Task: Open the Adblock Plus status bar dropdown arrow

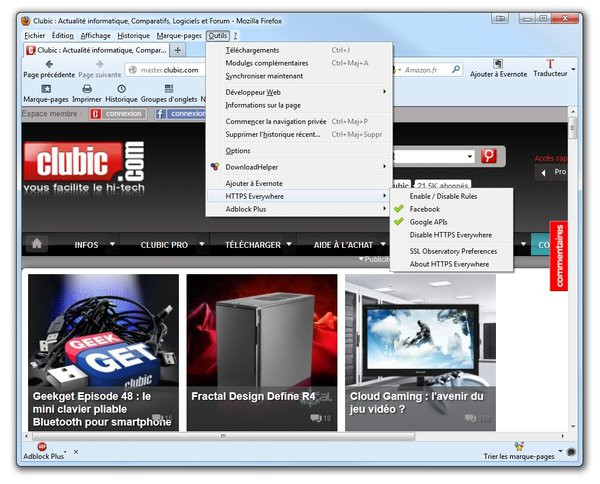Action: tap(65, 452)
